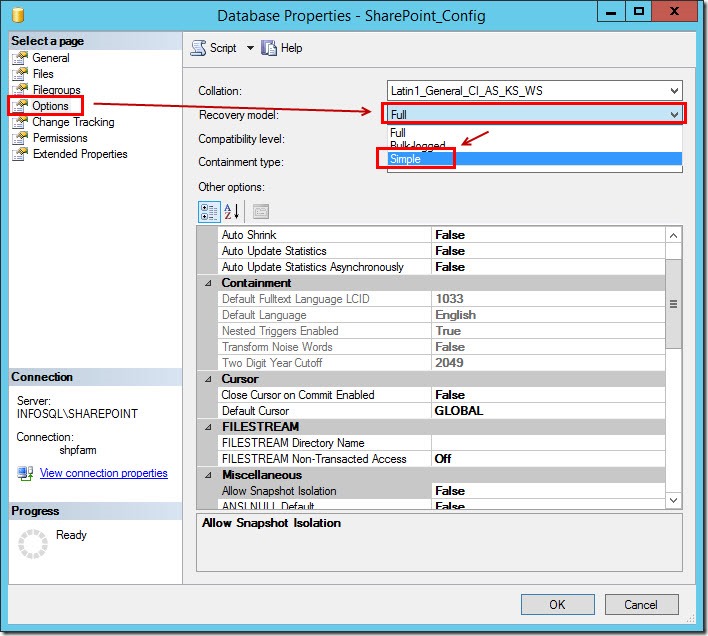The image size is (708, 636).
Task: Open the Recovery model dropdown arrow
Action: [x=674, y=115]
